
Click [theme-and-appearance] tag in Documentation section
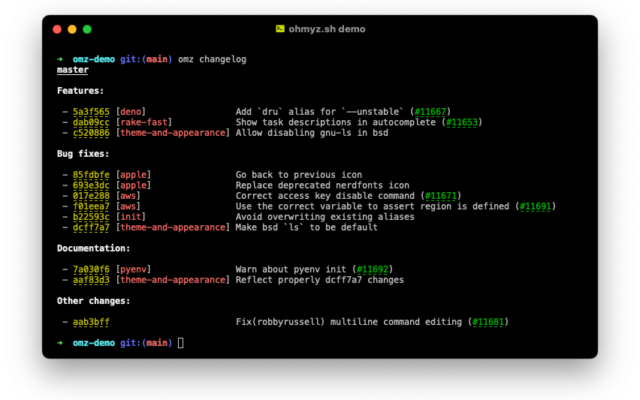point(173,280)
